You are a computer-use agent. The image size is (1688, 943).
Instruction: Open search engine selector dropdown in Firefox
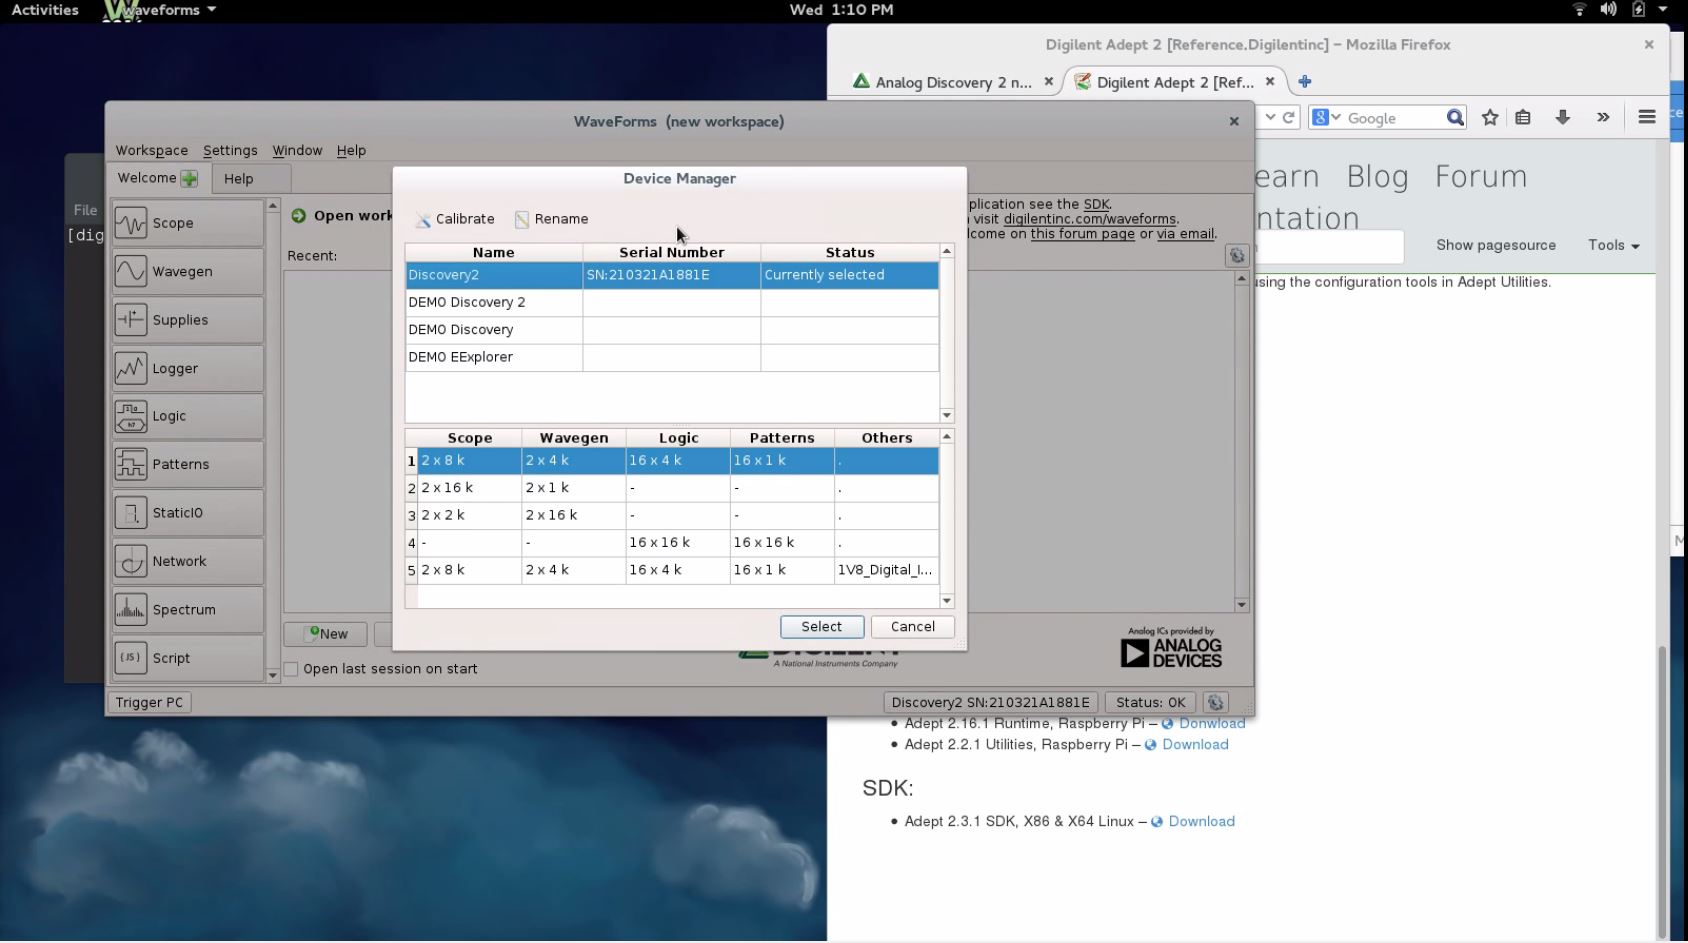[1327, 117]
